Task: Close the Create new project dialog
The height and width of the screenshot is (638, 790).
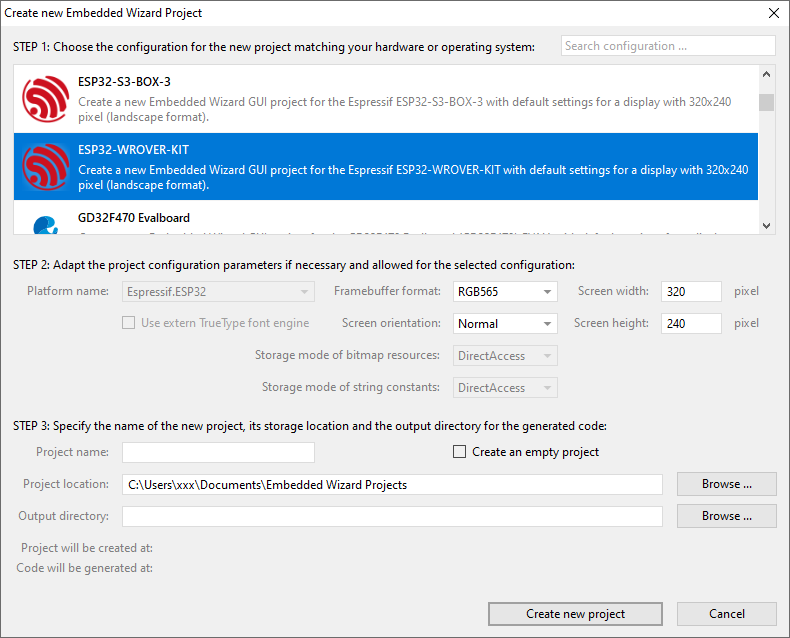Action: click(773, 13)
